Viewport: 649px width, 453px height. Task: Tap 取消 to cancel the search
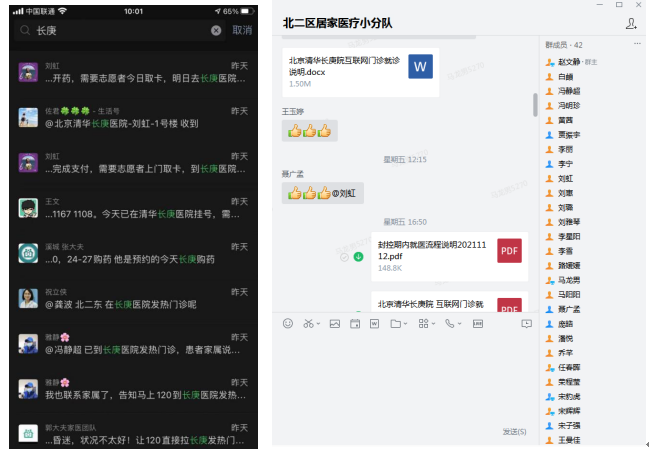[242, 31]
